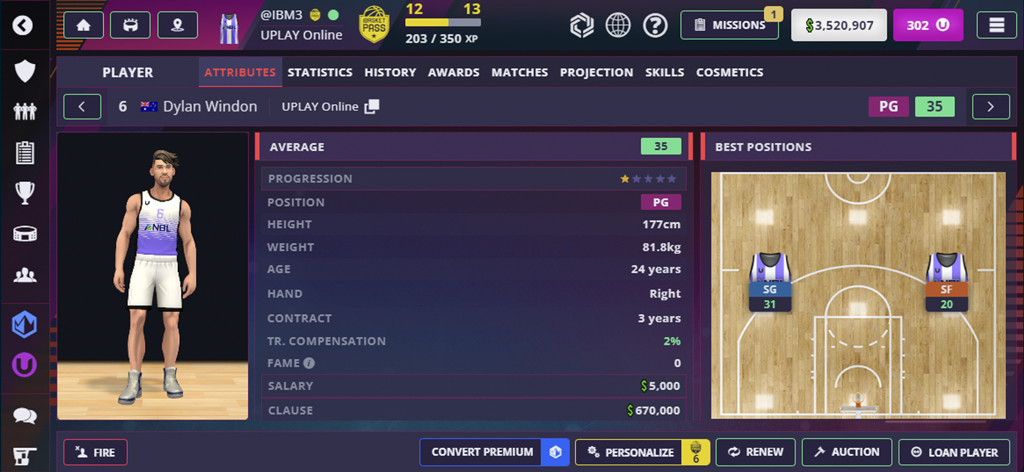Open the stadium icon in top bar
The width and height of the screenshot is (1024, 472).
pyautogui.click(x=131, y=25)
